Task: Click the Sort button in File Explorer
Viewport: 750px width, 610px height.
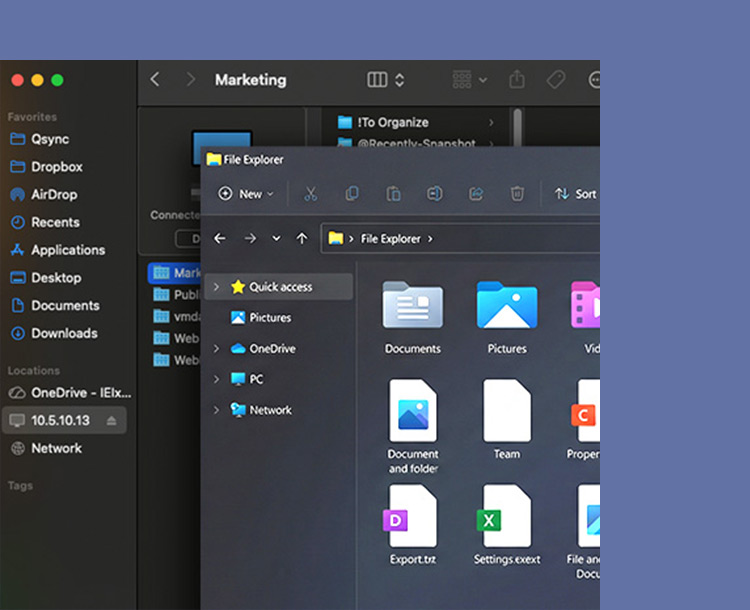Action: point(576,194)
